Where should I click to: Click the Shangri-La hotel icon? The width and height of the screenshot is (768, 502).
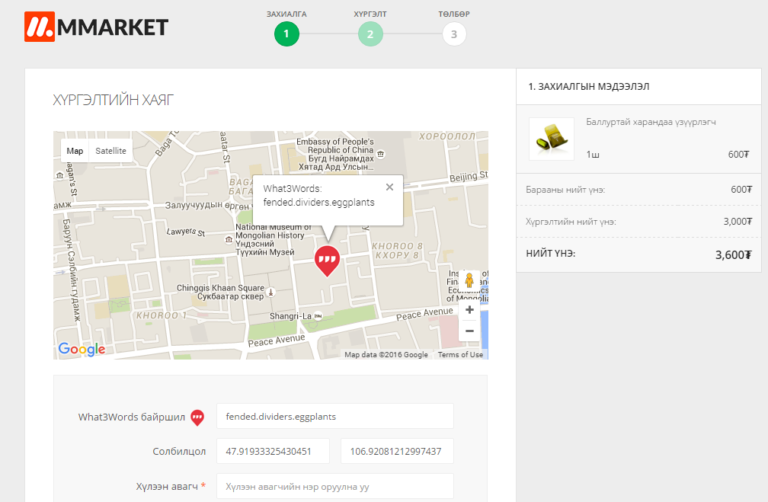point(318,316)
